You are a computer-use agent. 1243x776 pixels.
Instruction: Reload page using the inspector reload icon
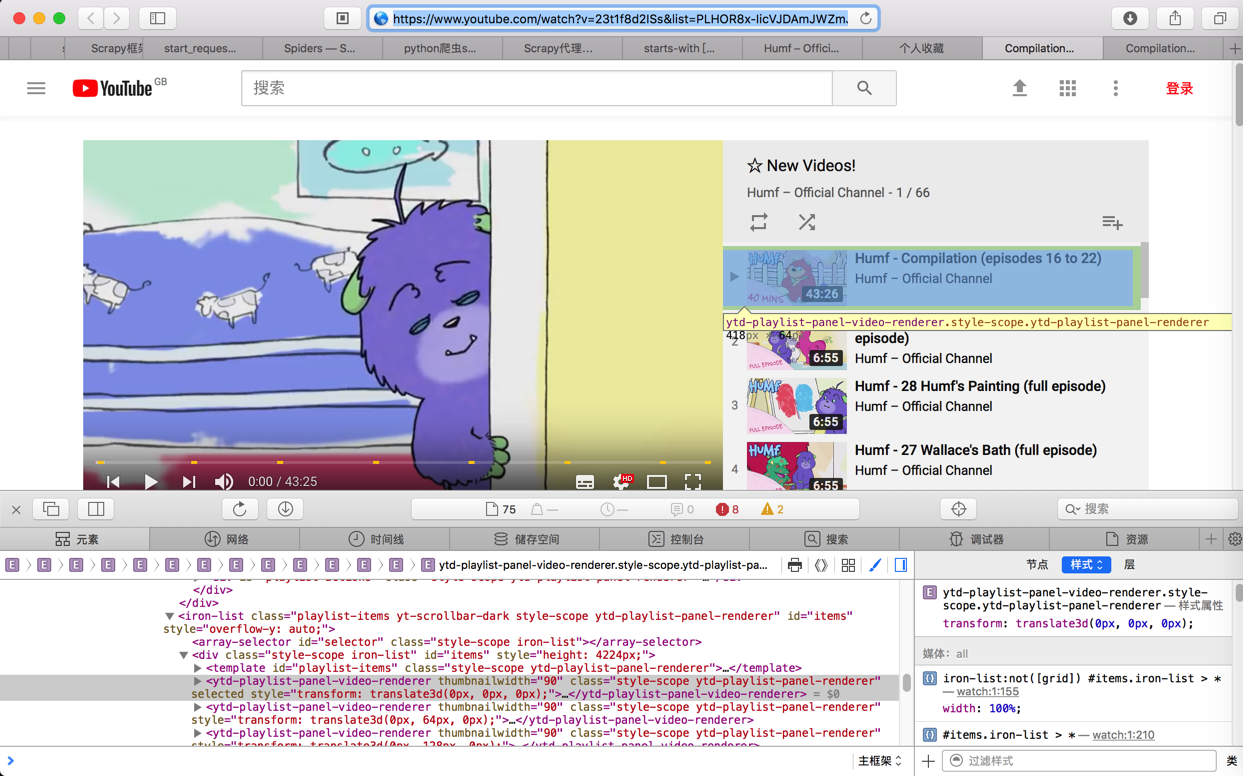pos(239,509)
